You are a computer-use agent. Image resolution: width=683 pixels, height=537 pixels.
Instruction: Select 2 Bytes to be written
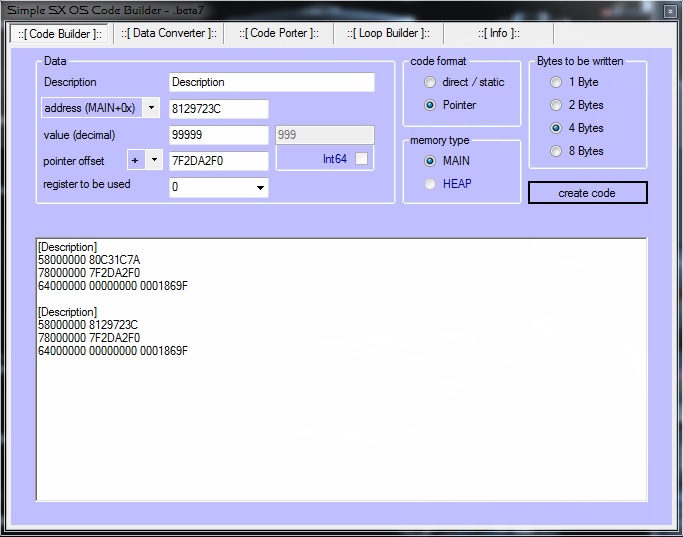tap(577, 105)
